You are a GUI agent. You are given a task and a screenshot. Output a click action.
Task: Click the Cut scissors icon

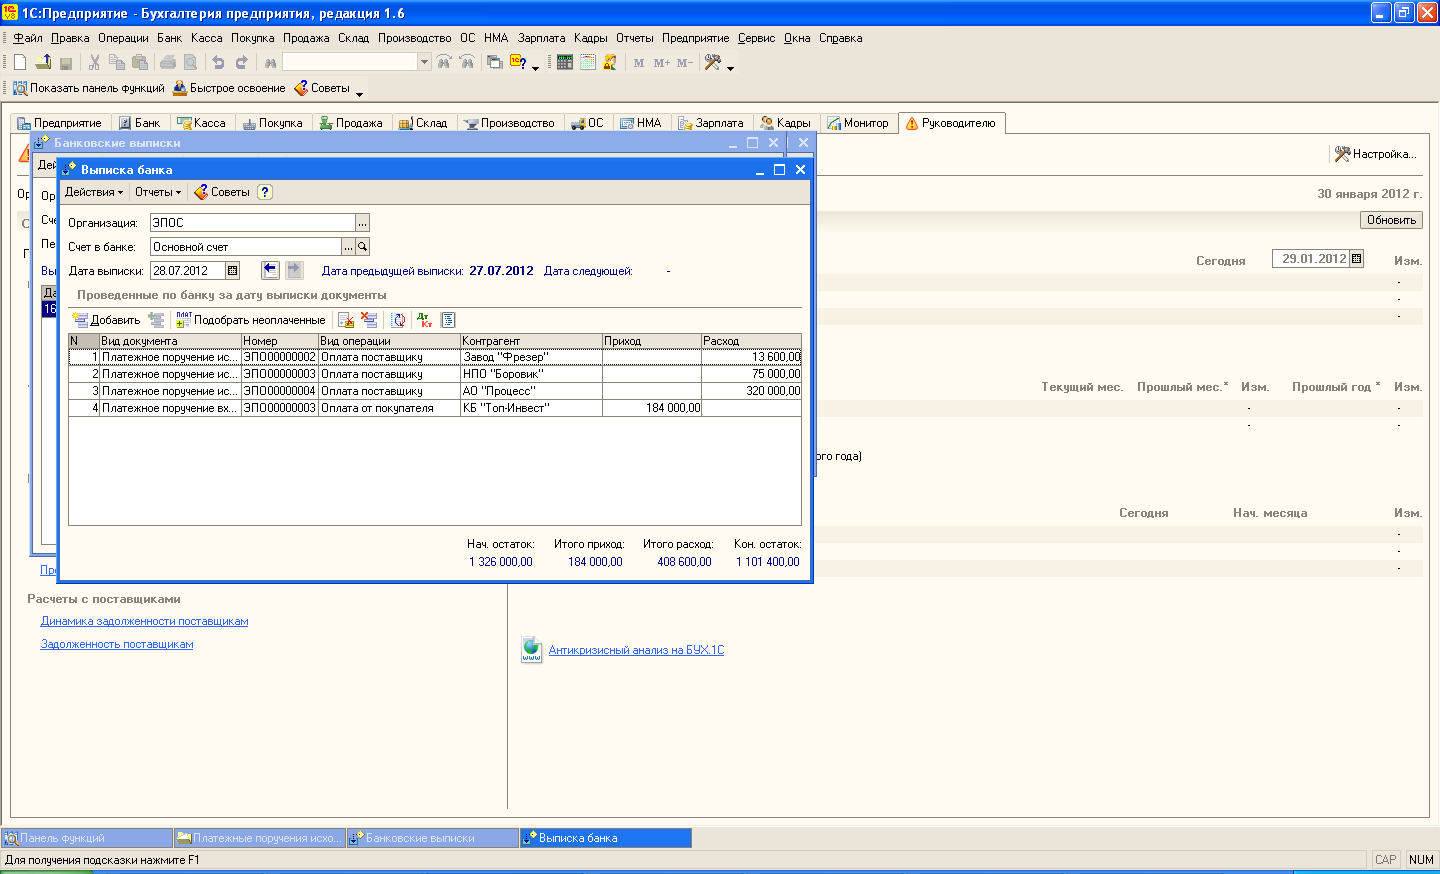pos(94,62)
